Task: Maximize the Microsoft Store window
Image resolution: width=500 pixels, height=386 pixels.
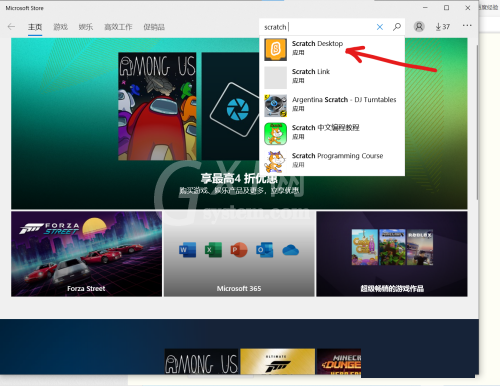Action: pos(446,8)
